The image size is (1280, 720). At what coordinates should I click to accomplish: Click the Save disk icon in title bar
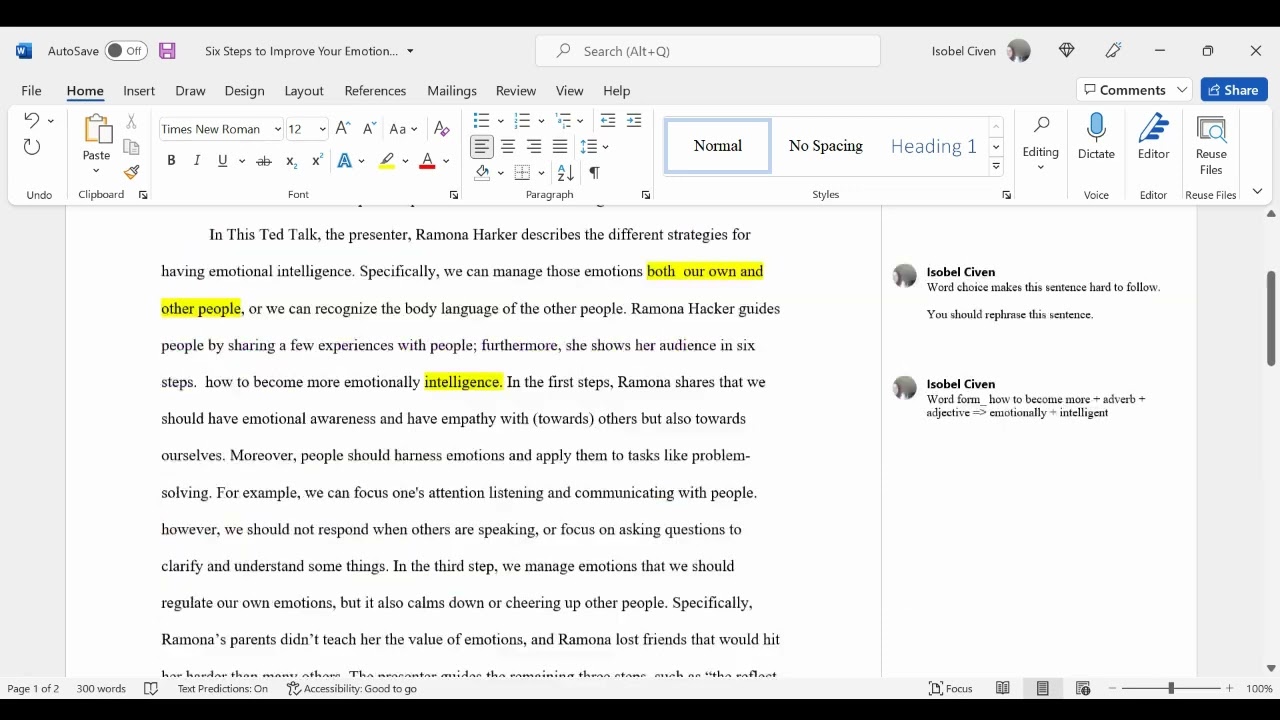[x=167, y=51]
